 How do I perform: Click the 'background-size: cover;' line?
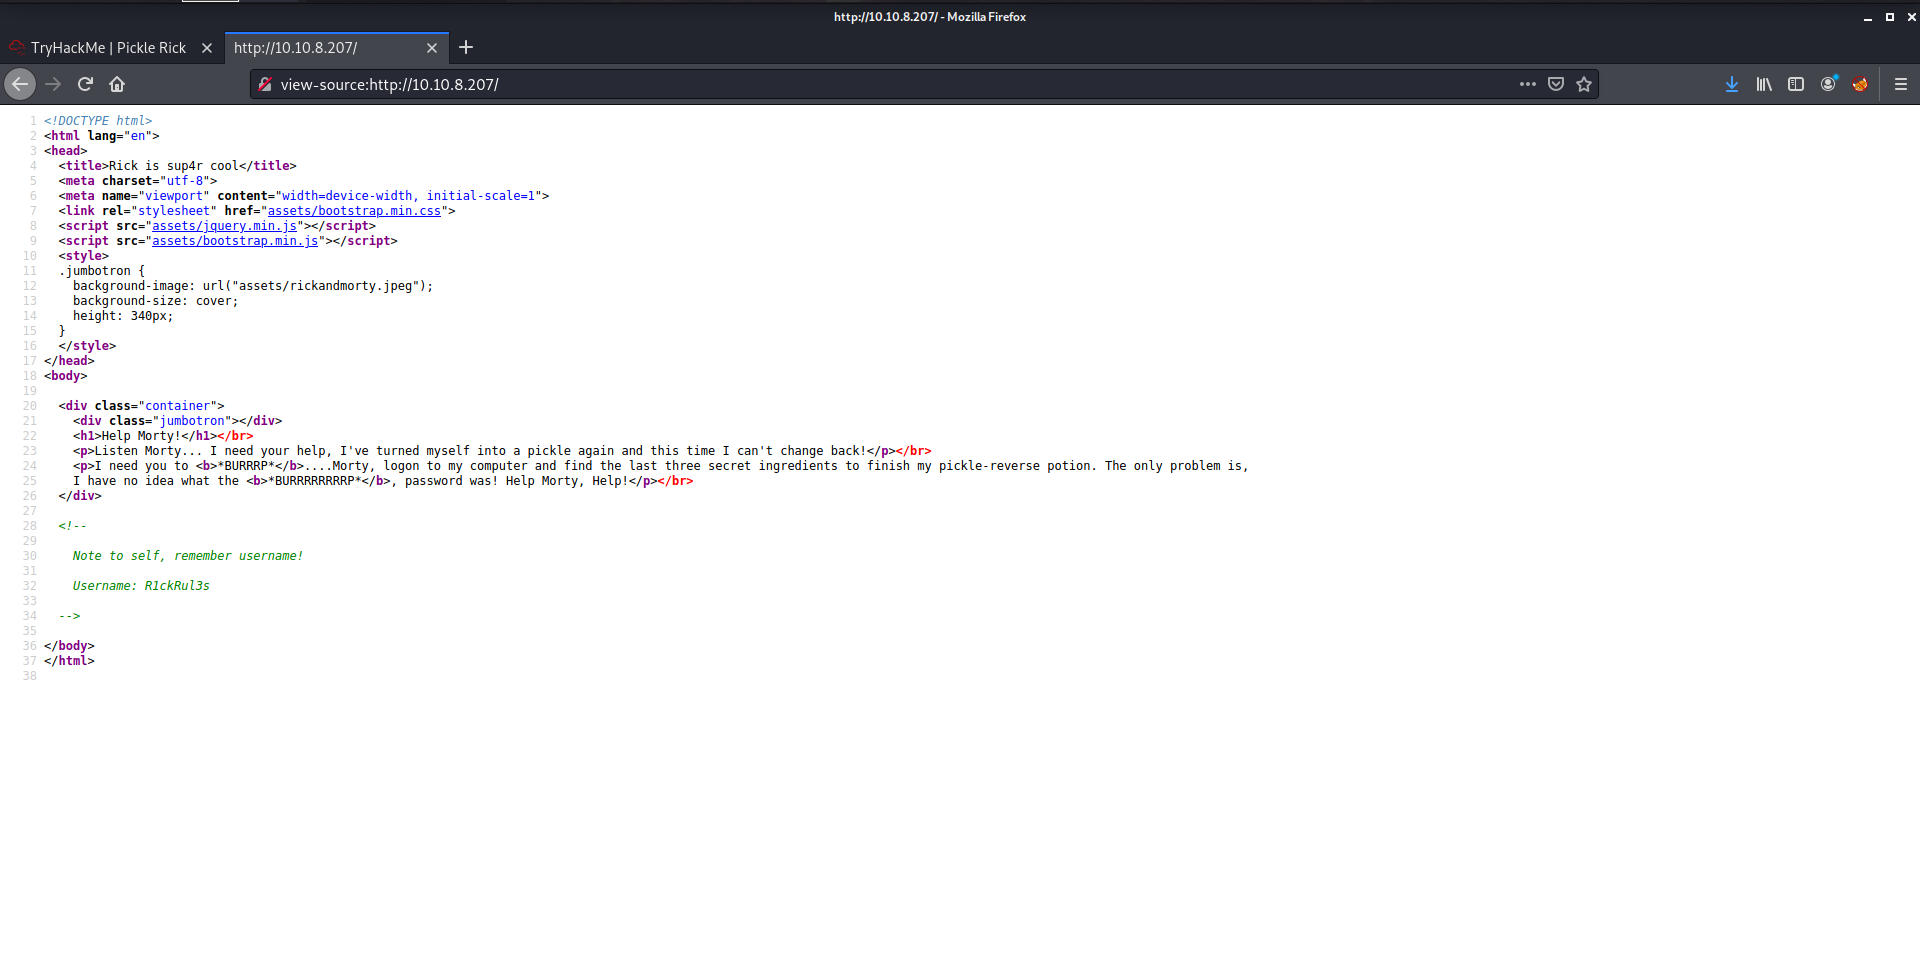coord(155,301)
